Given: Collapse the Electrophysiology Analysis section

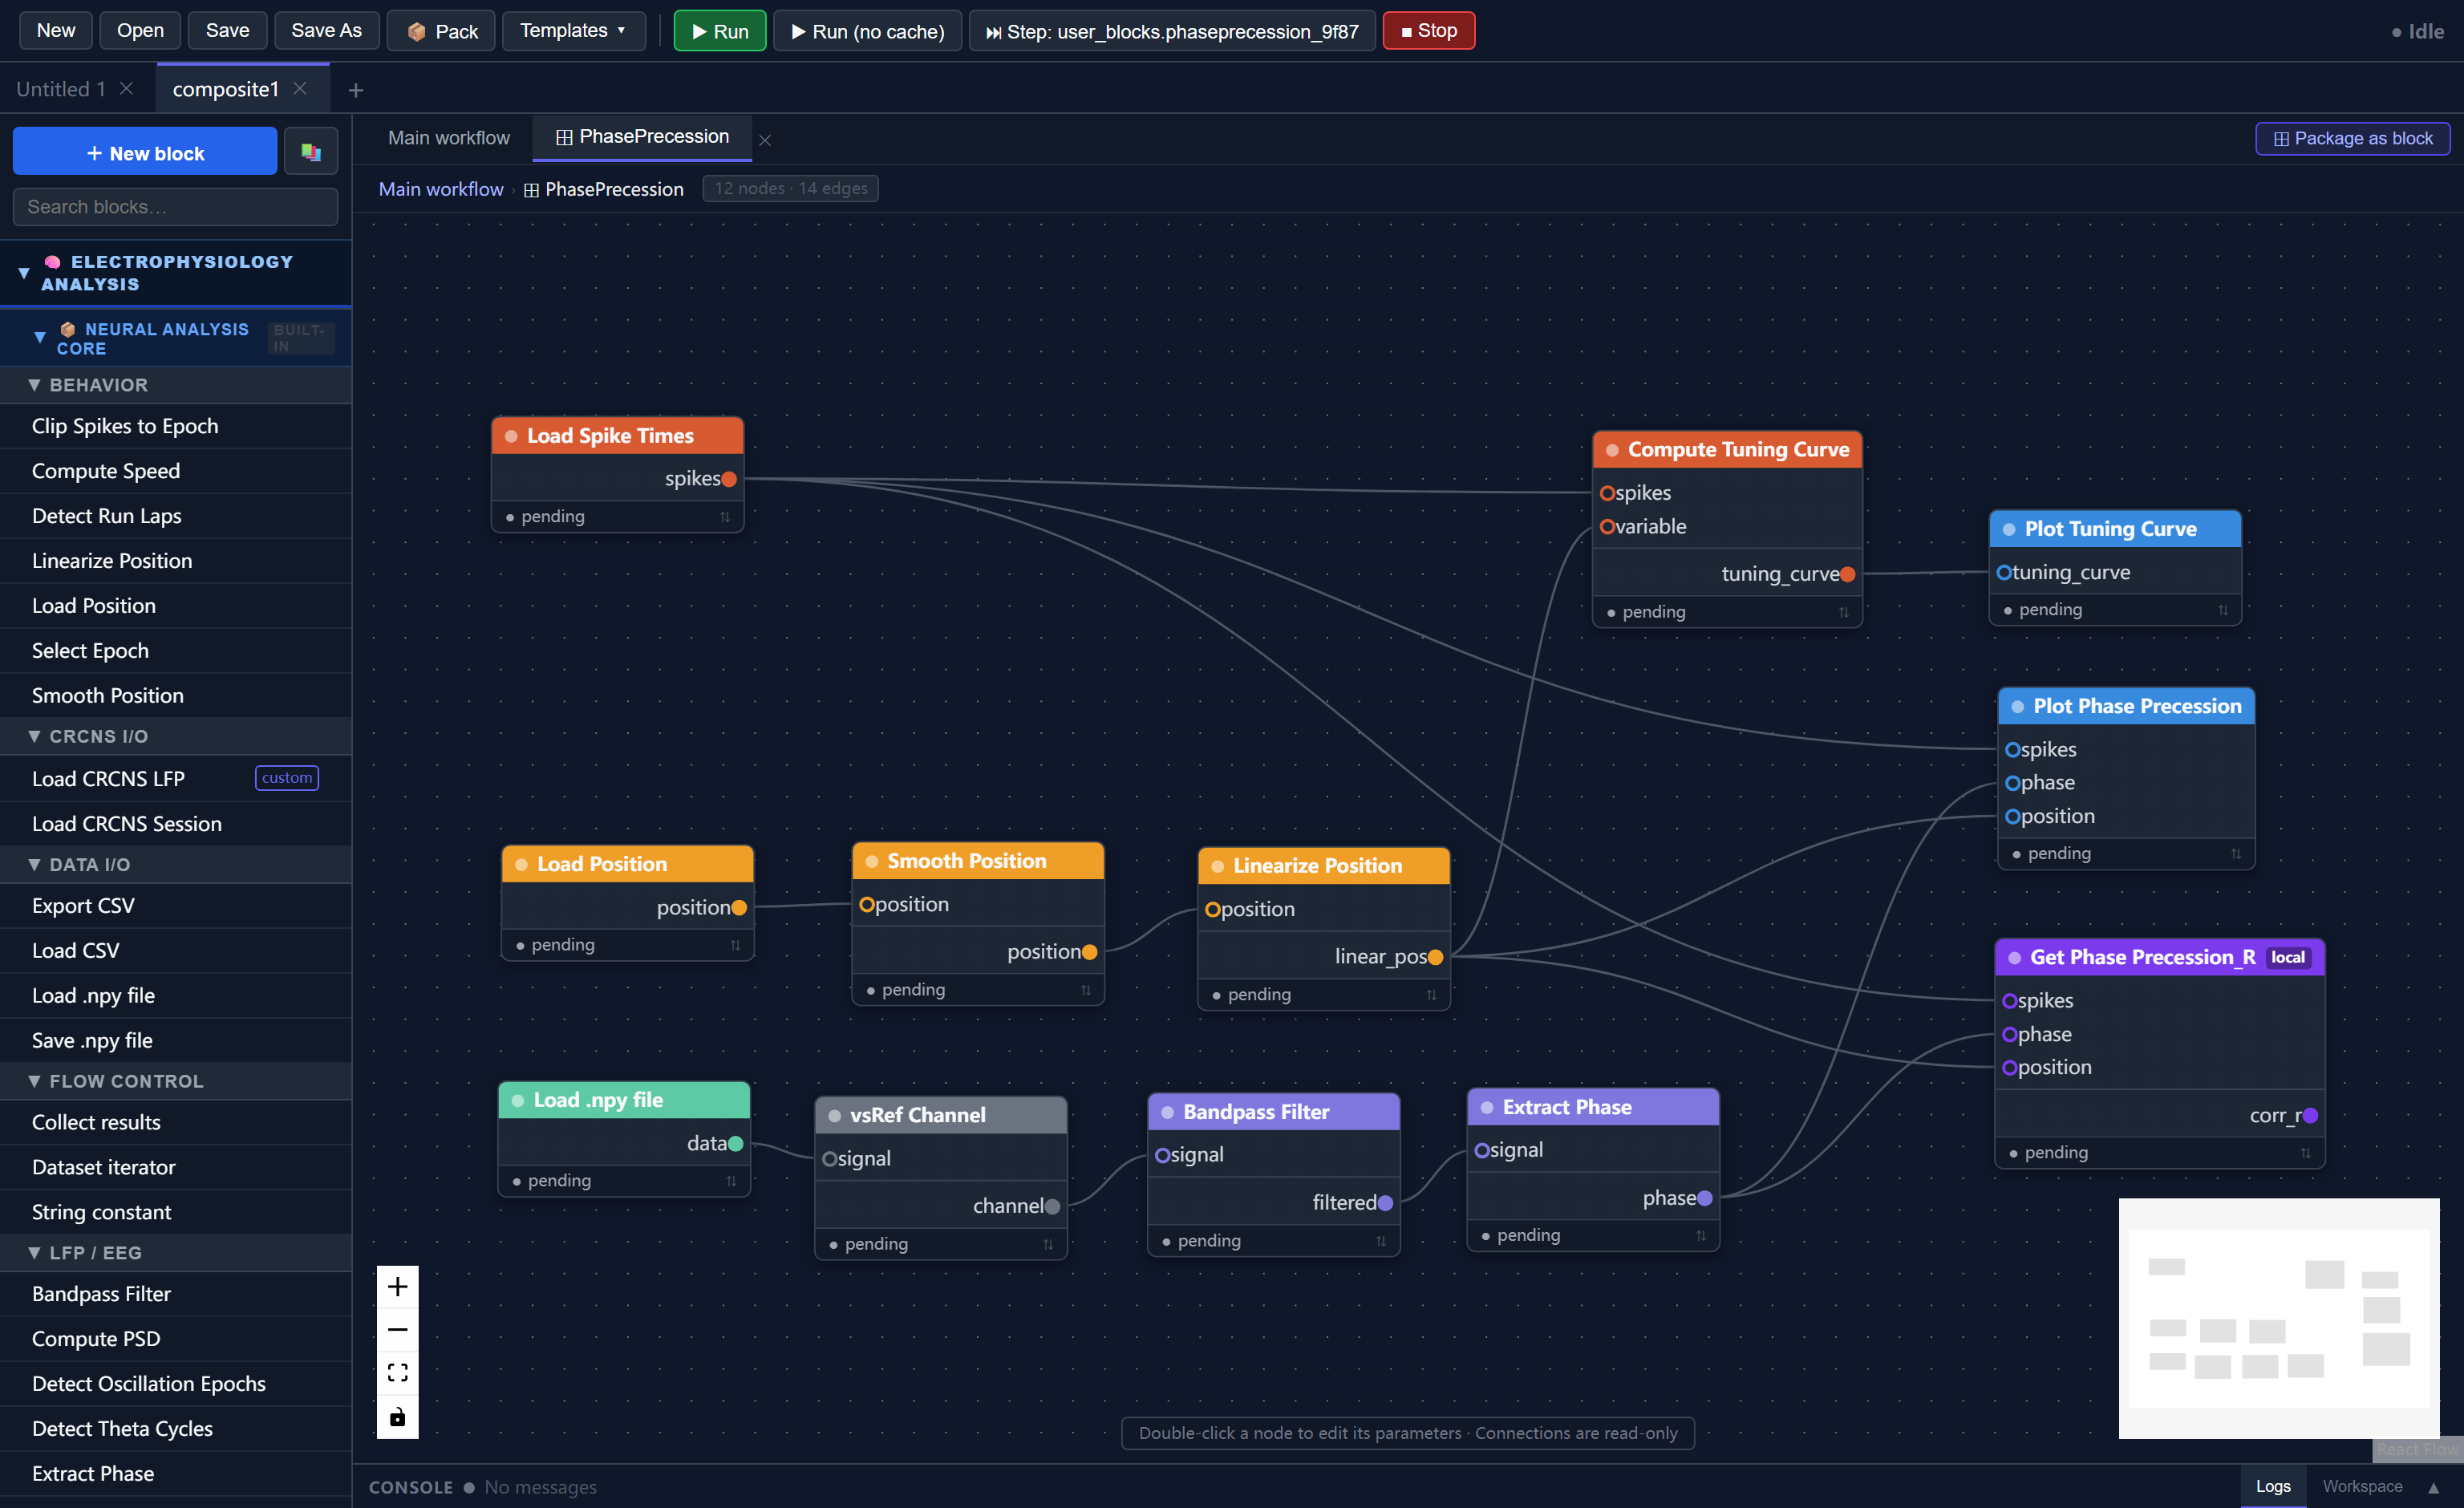Looking at the screenshot, I should tap(23, 272).
